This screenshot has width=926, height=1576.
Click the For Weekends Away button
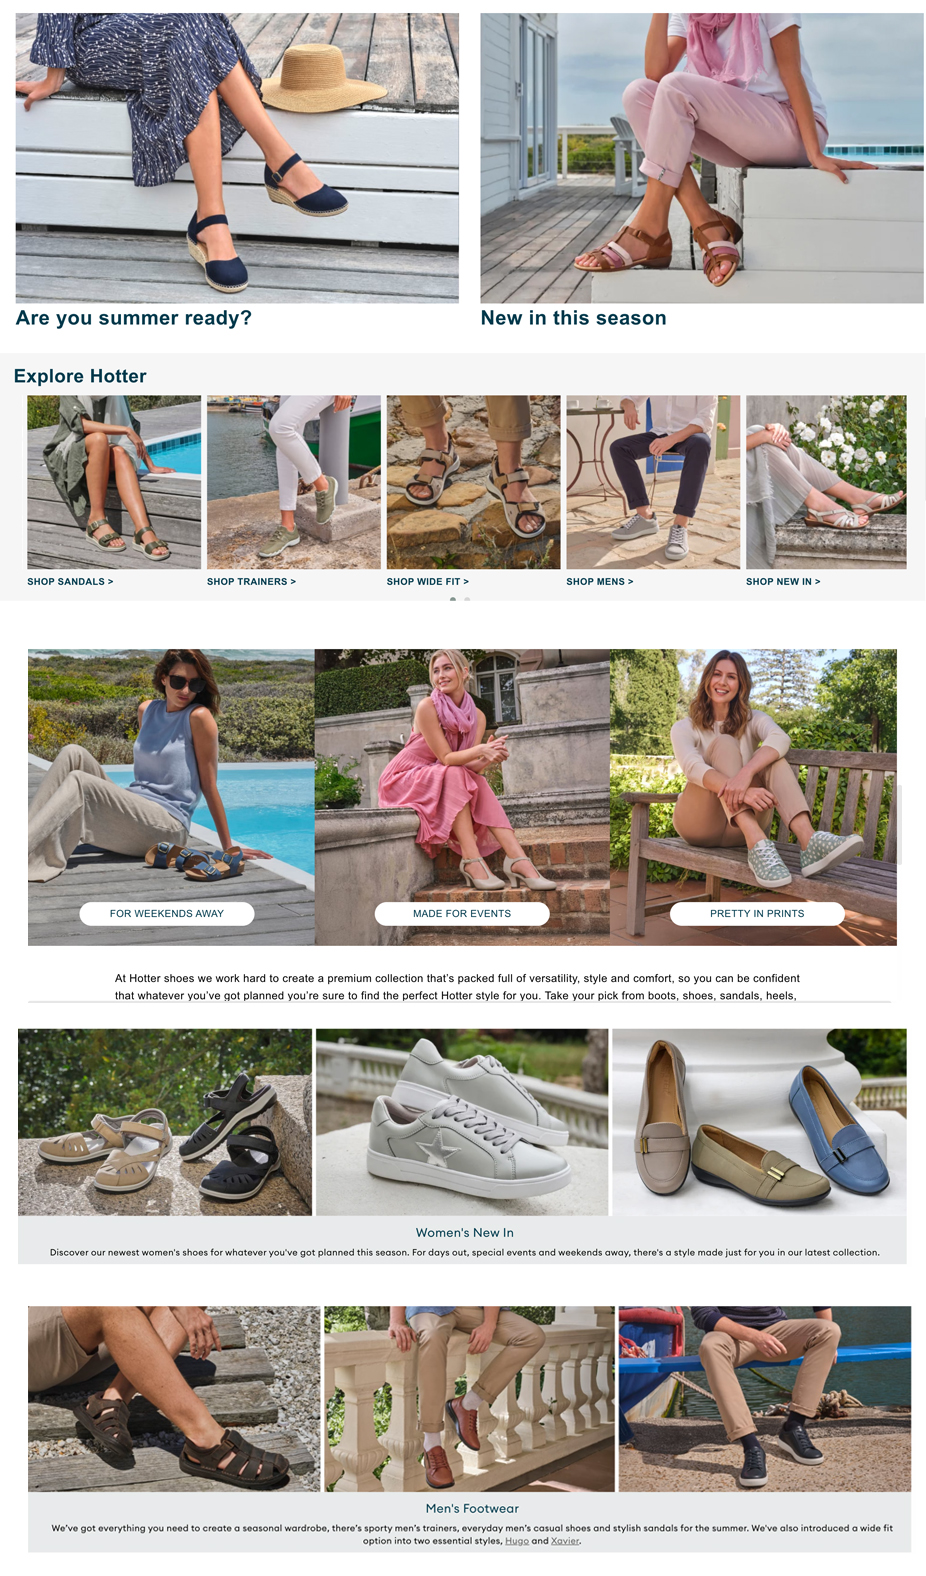[167, 913]
